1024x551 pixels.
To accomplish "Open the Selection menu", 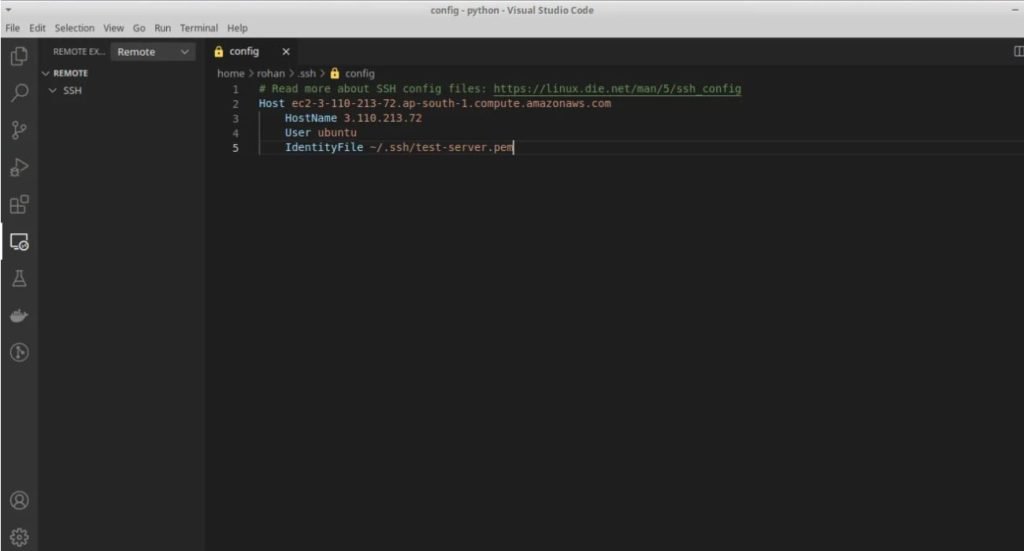I will point(74,28).
